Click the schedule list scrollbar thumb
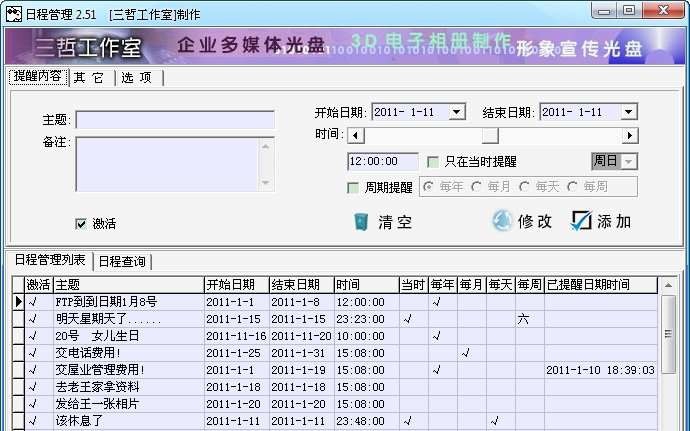The width and height of the screenshot is (690, 431). [x=668, y=334]
